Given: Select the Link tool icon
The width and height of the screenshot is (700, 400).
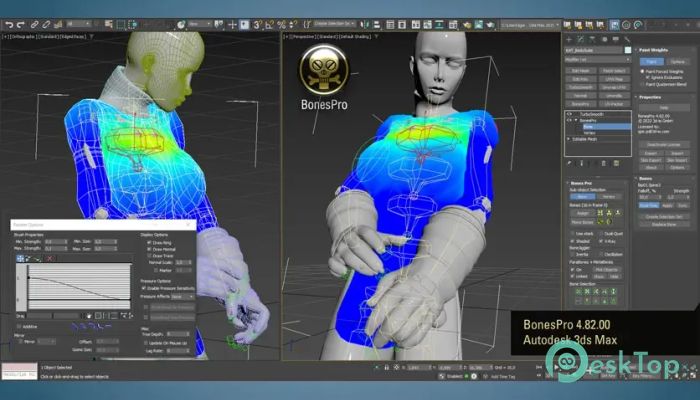Looking at the screenshot, I should tap(34, 25).
